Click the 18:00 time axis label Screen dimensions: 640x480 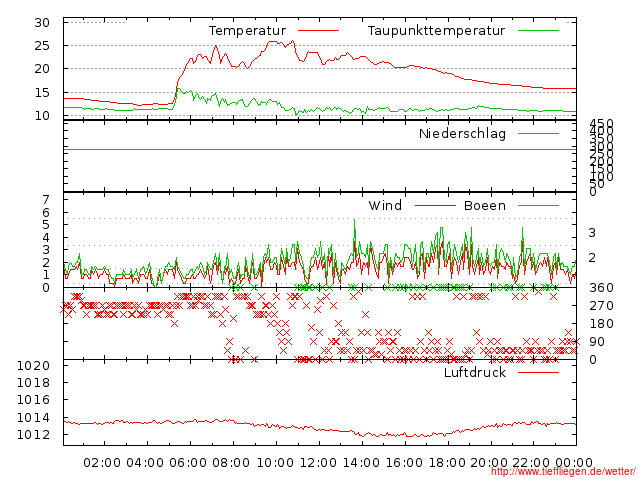(448, 463)
